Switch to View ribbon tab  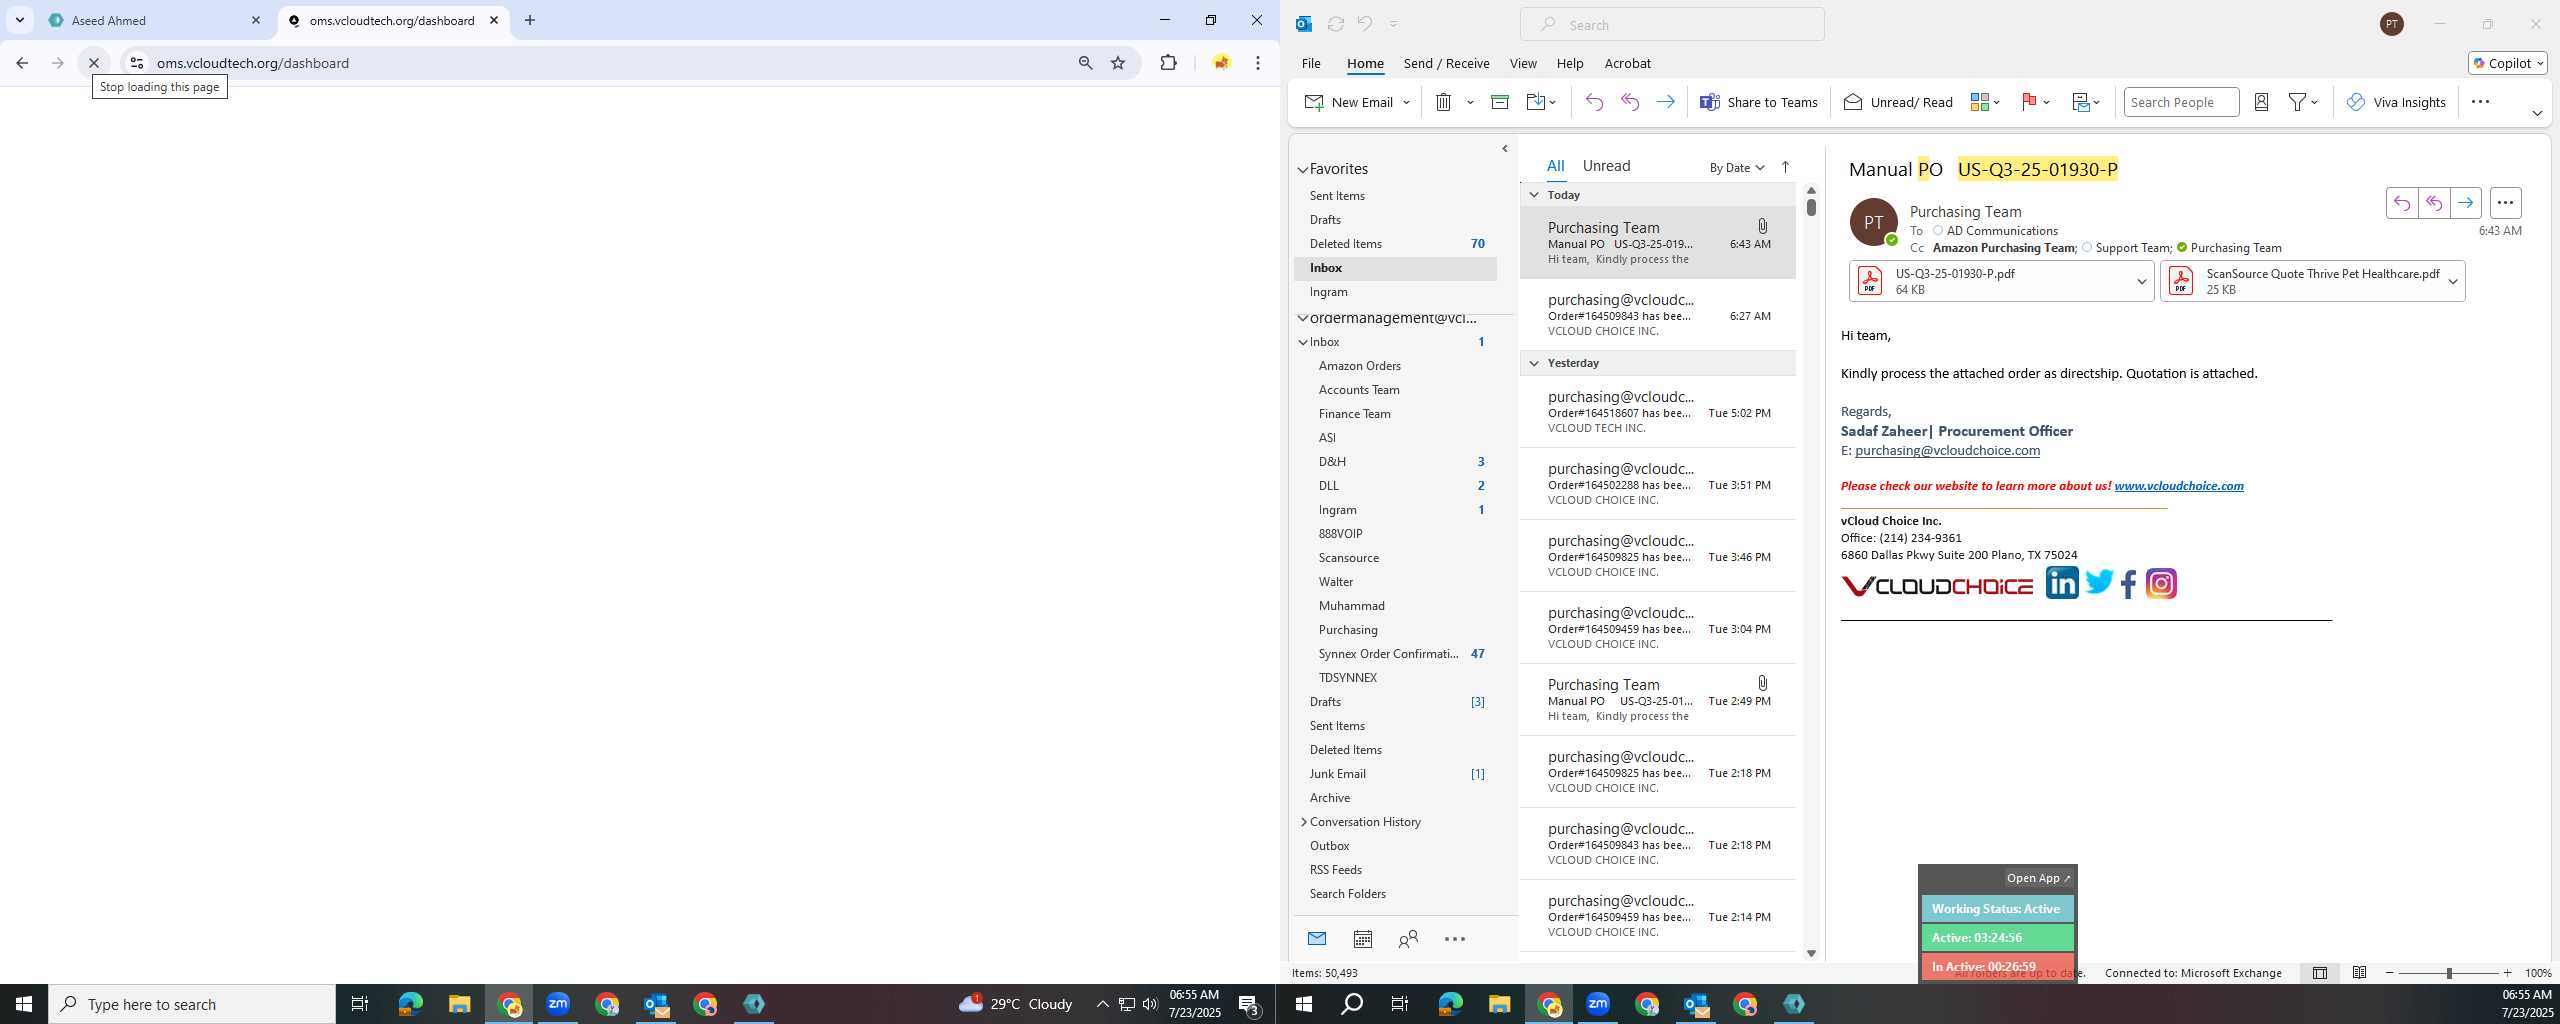coord(1523,63)
